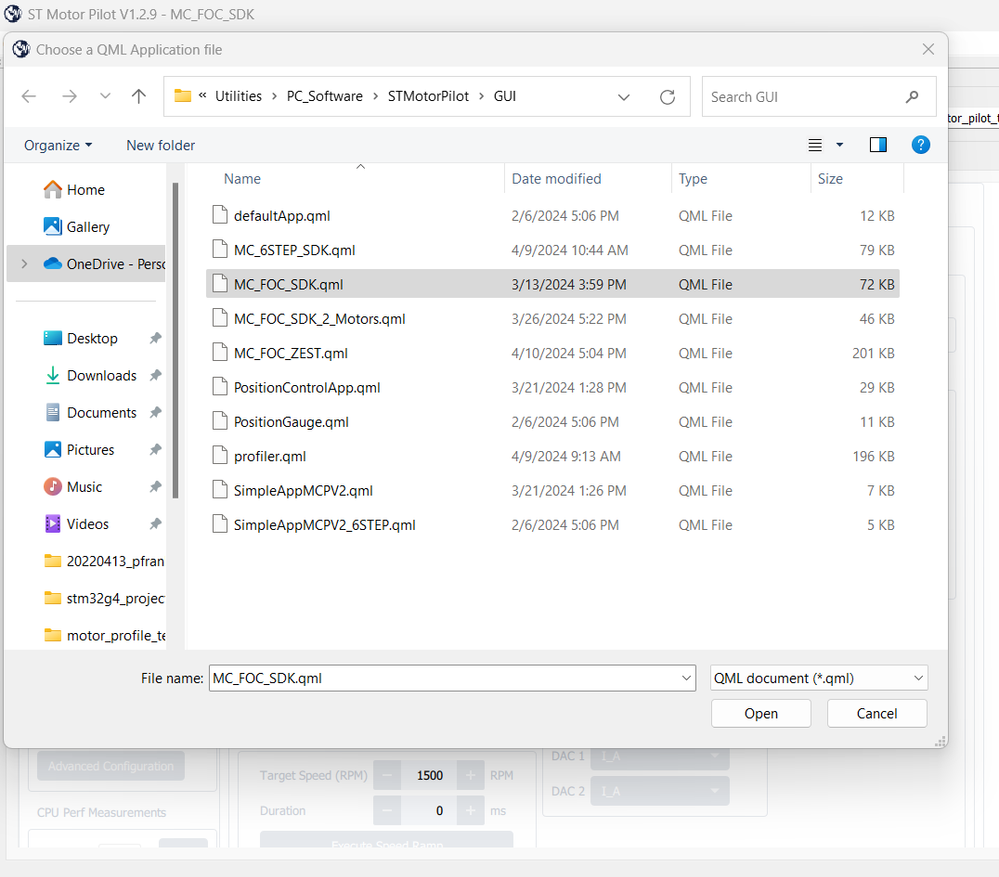Go forward with the right arrow
The image size is (999, 877).
[x=69, y=97]
